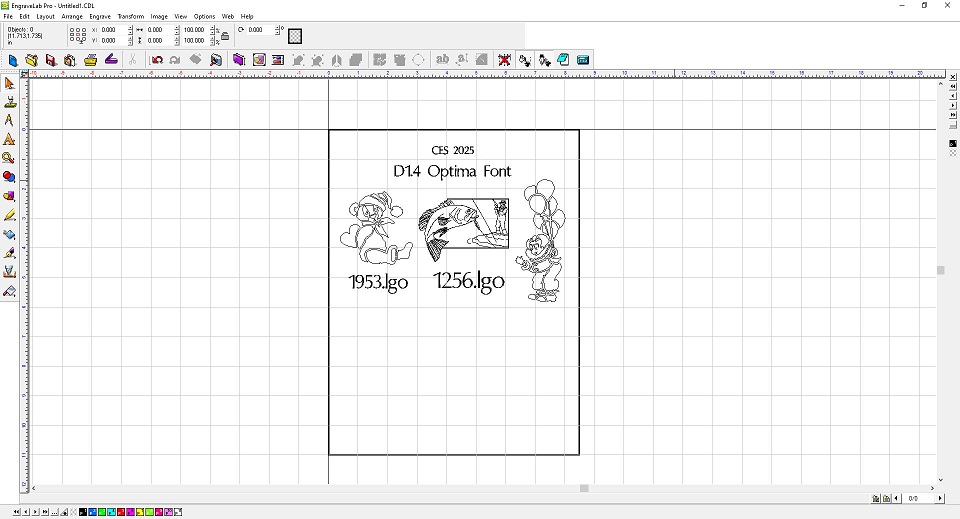This screenshot has height=519, width=960.
Task: Click the width percent scale stepper
Action: coord(212,29)
